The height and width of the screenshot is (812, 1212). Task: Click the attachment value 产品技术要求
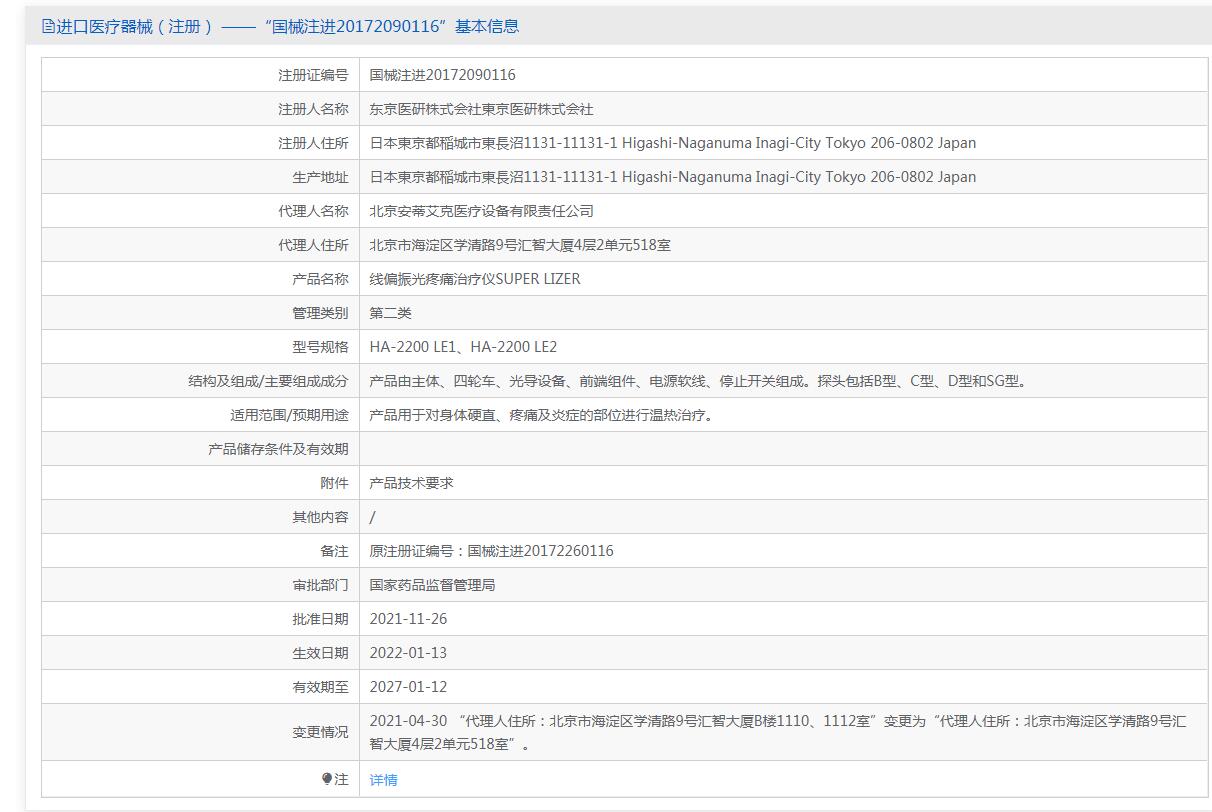[411, 483]
